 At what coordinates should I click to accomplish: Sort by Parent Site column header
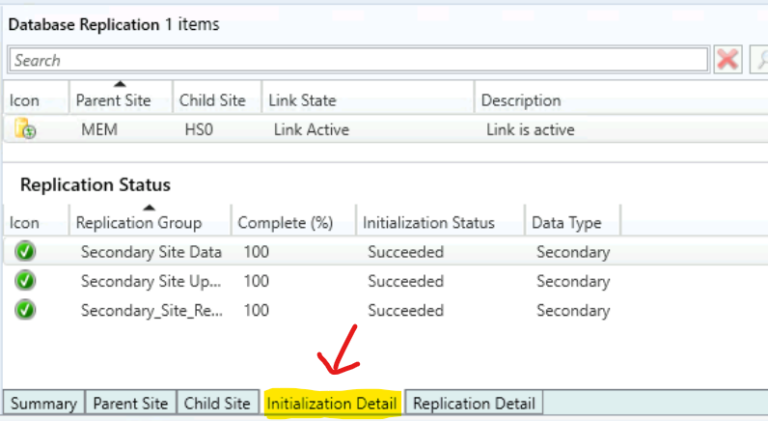pos(113,100)
